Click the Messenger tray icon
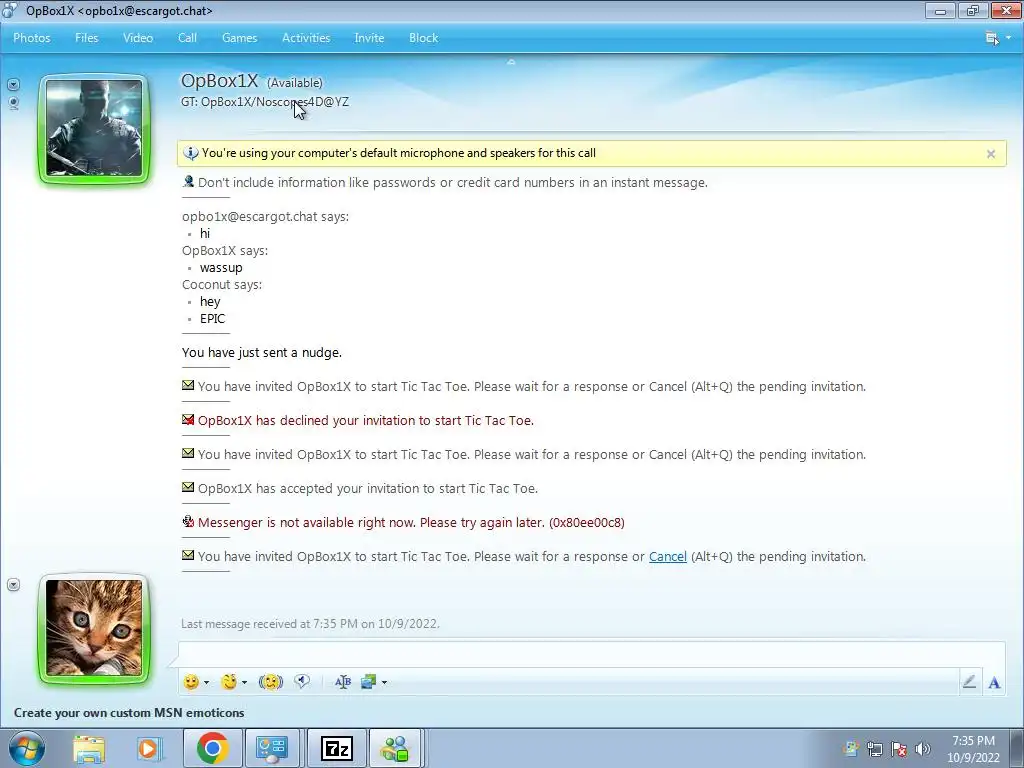1024x768 pixels. pos(850,748)
